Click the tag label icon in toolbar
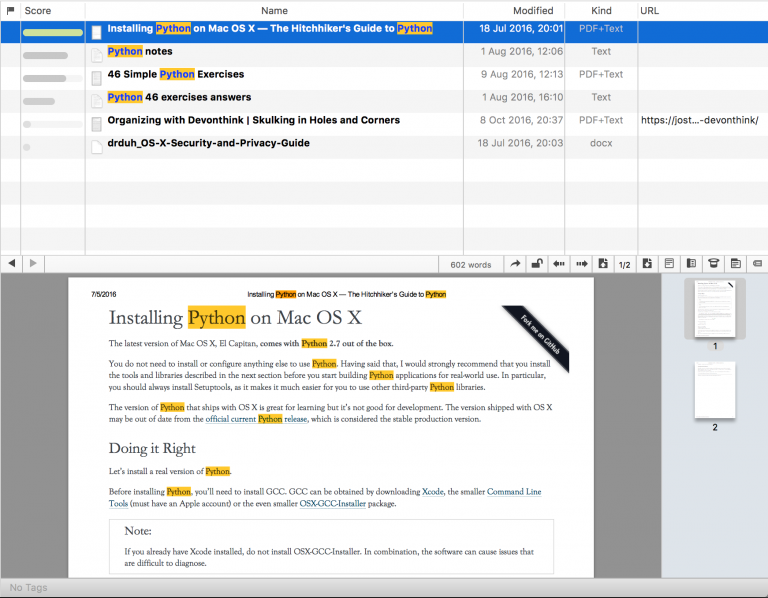The width and height of the screenshot is (768, 598). [x=757, y=264]
